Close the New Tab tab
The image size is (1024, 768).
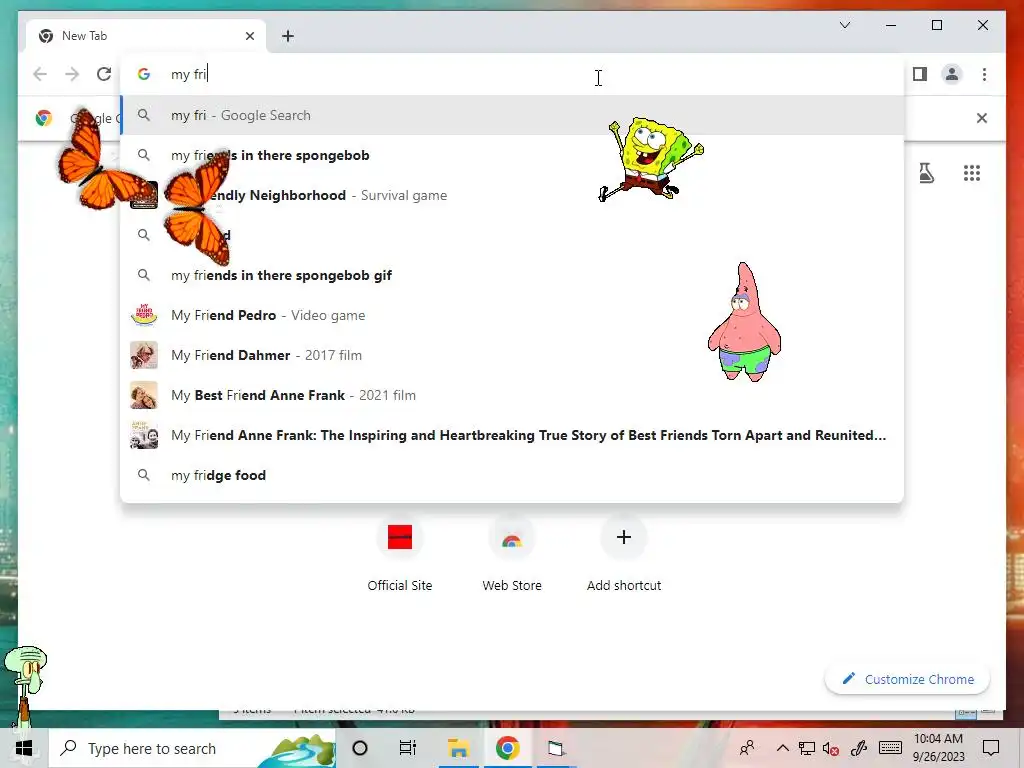(249, 36)
